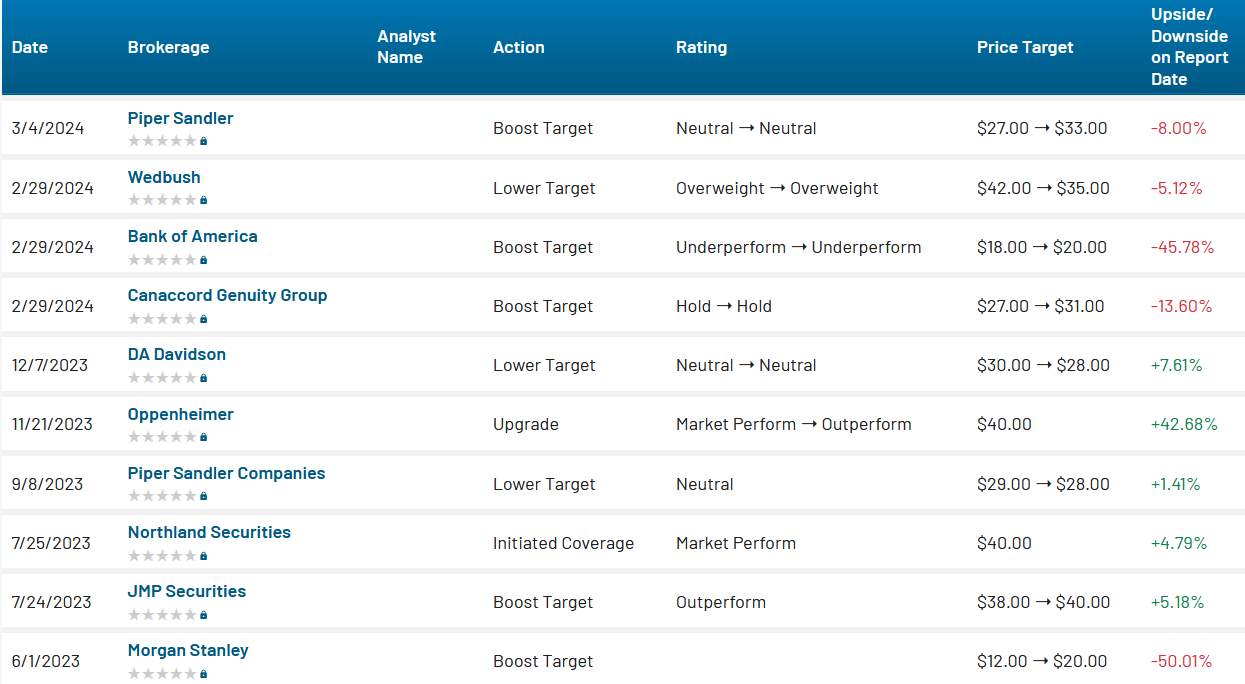
Task: Click the lock icon under Bank of America
Action: (x=204, y=260)
